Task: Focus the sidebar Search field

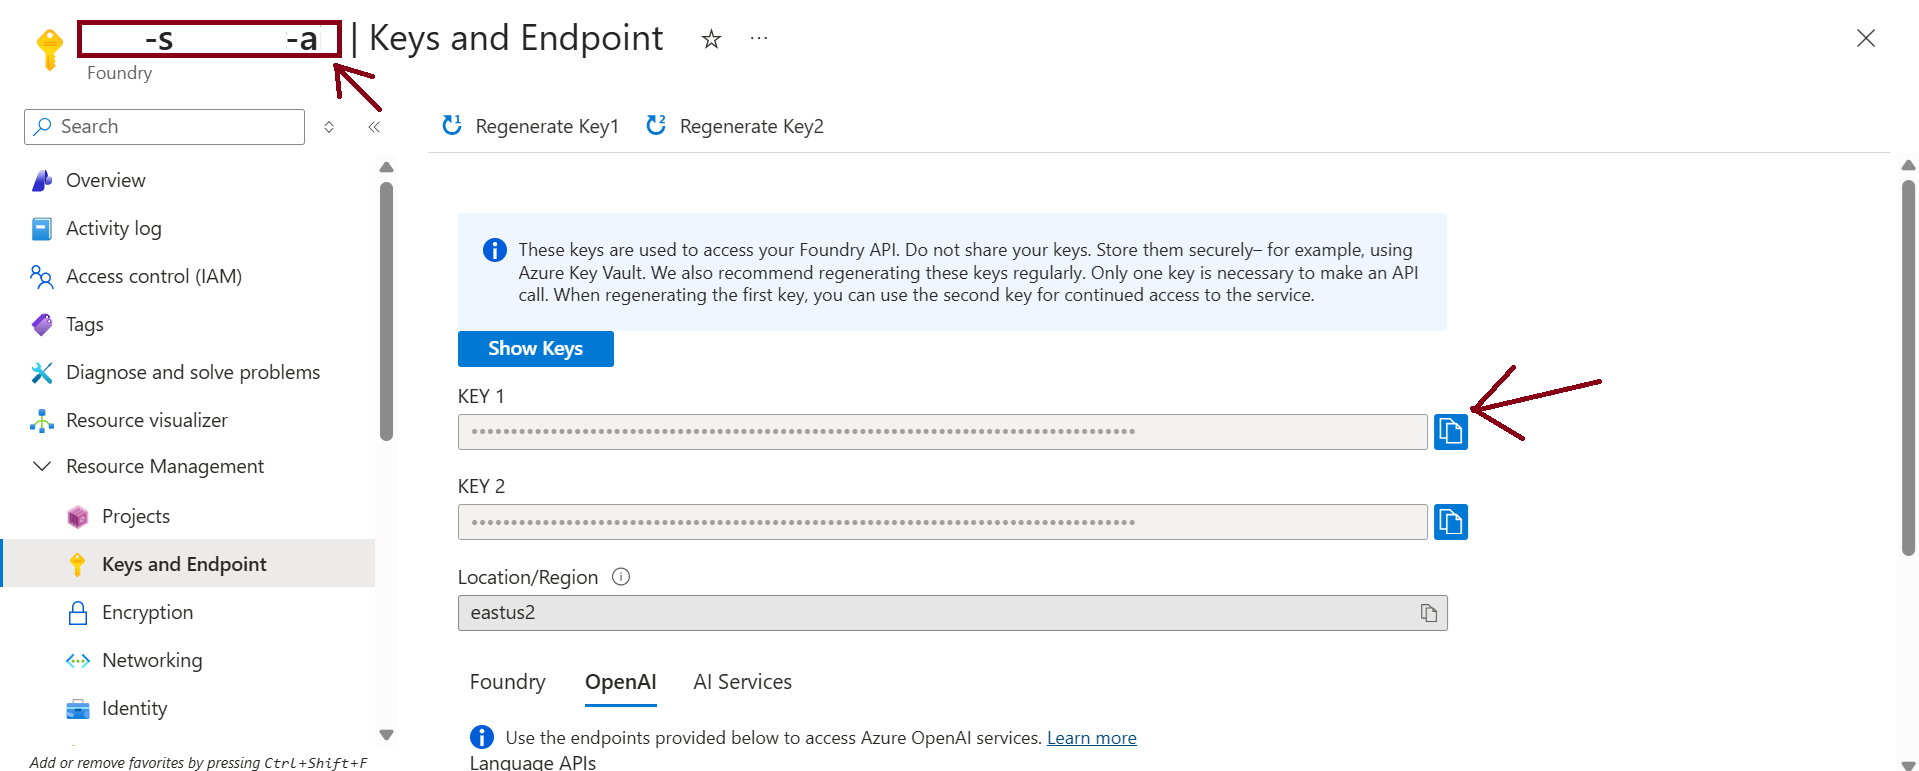Action: coord(164,127)
